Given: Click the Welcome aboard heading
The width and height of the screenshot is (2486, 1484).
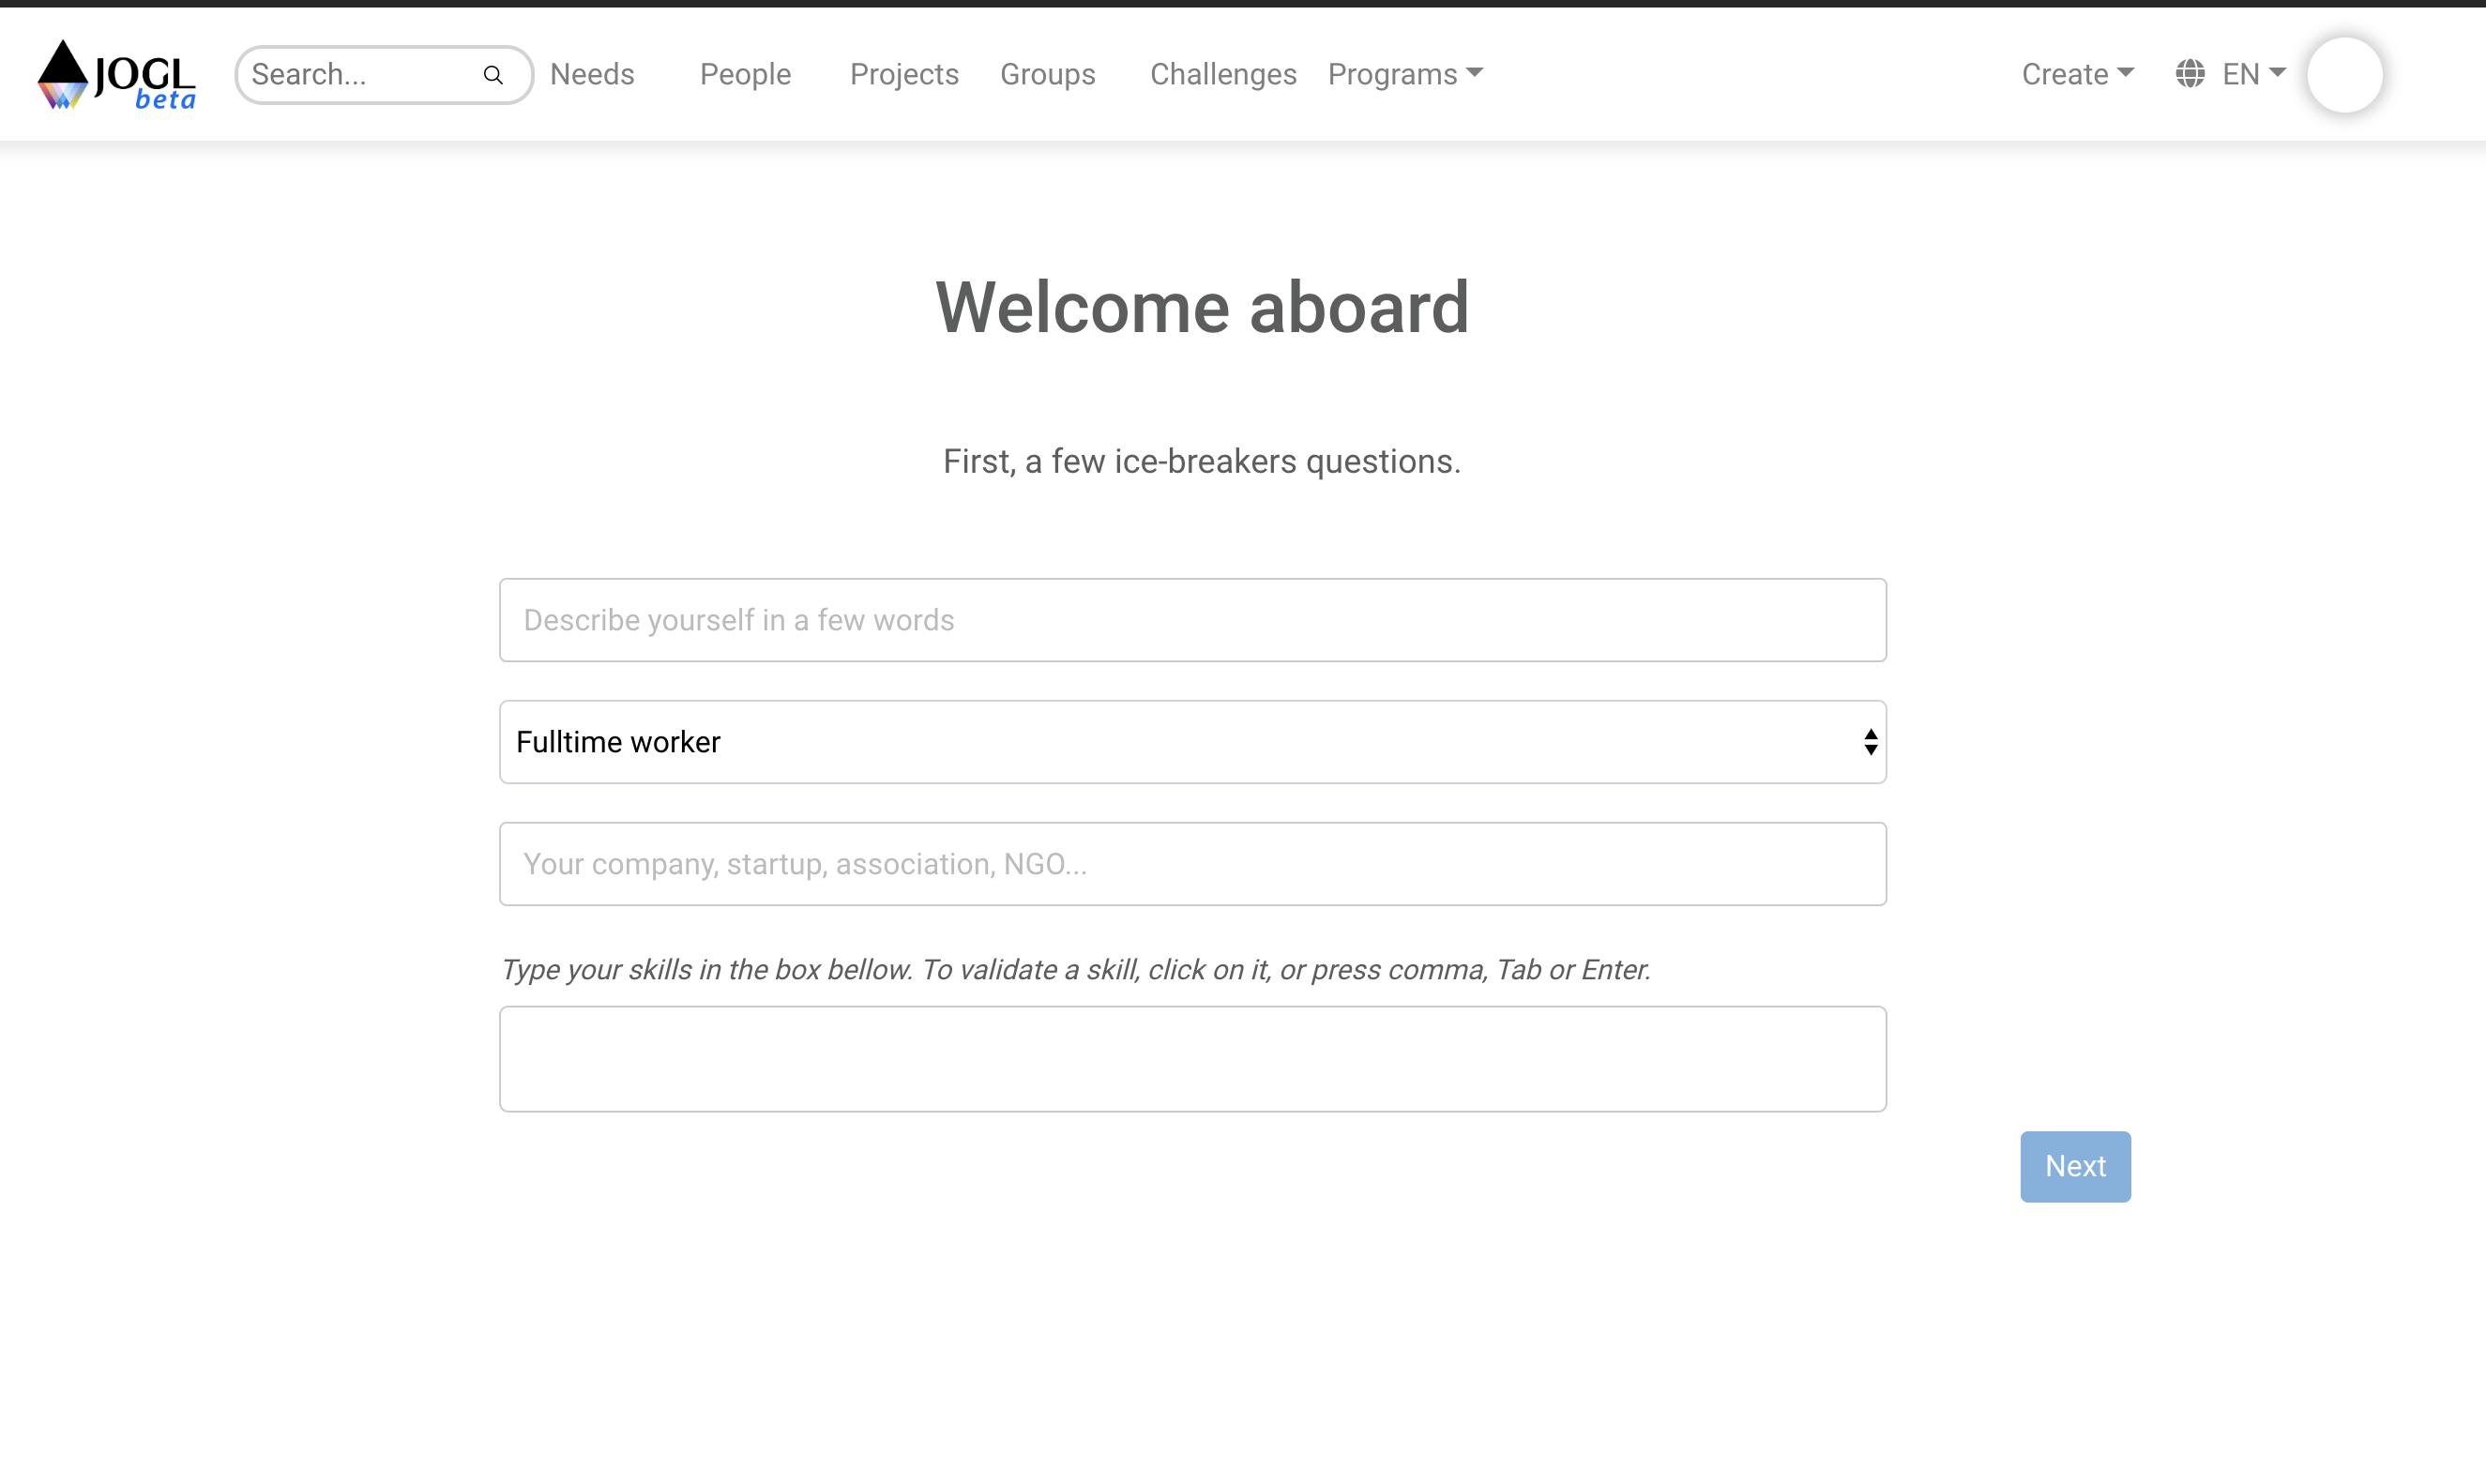Looking at the screenshot, I should (x=1202, y=307).
